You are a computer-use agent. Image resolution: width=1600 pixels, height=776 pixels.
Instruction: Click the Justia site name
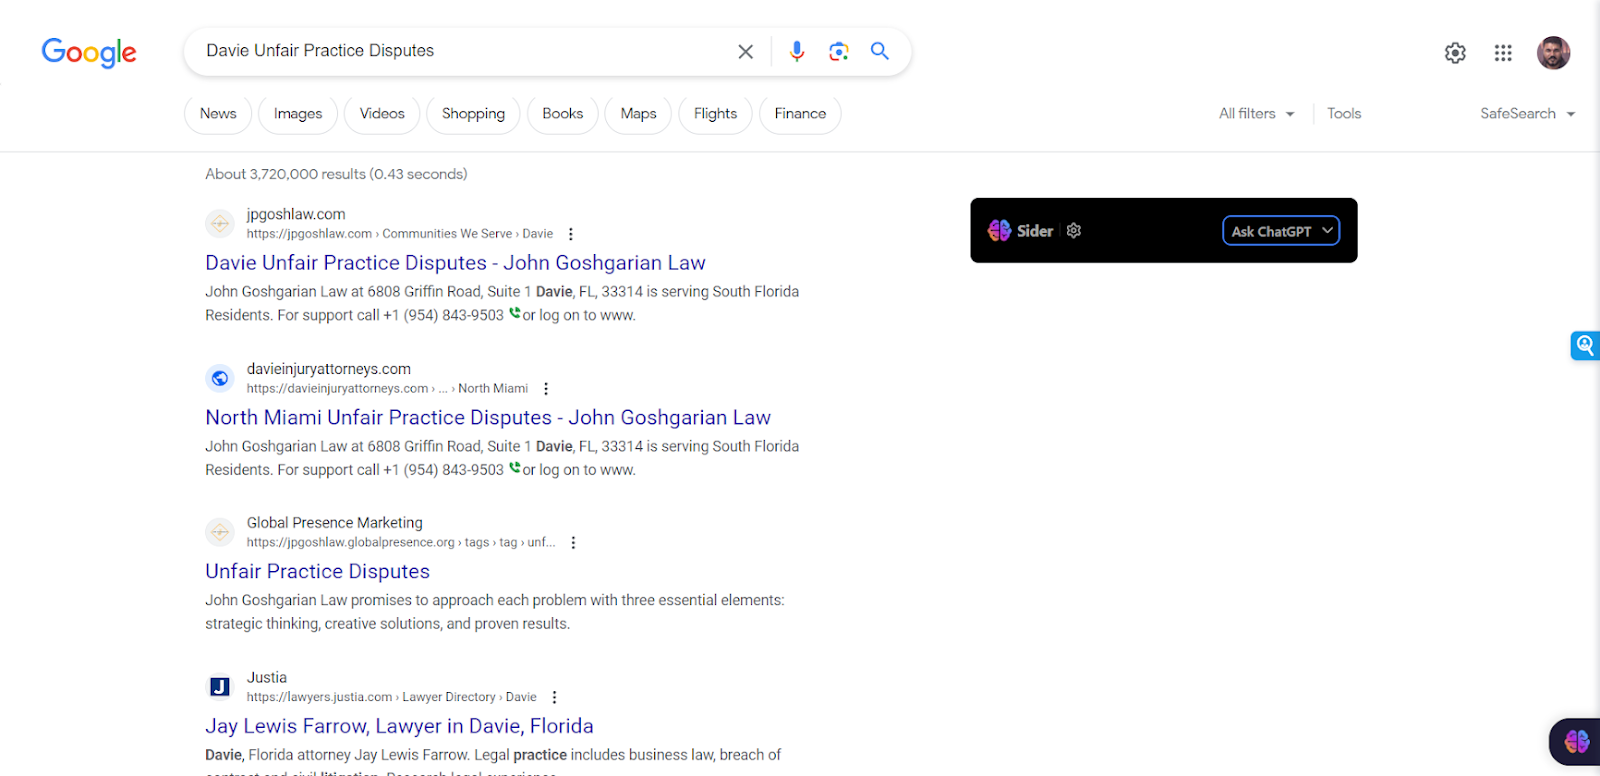(267, 678)
